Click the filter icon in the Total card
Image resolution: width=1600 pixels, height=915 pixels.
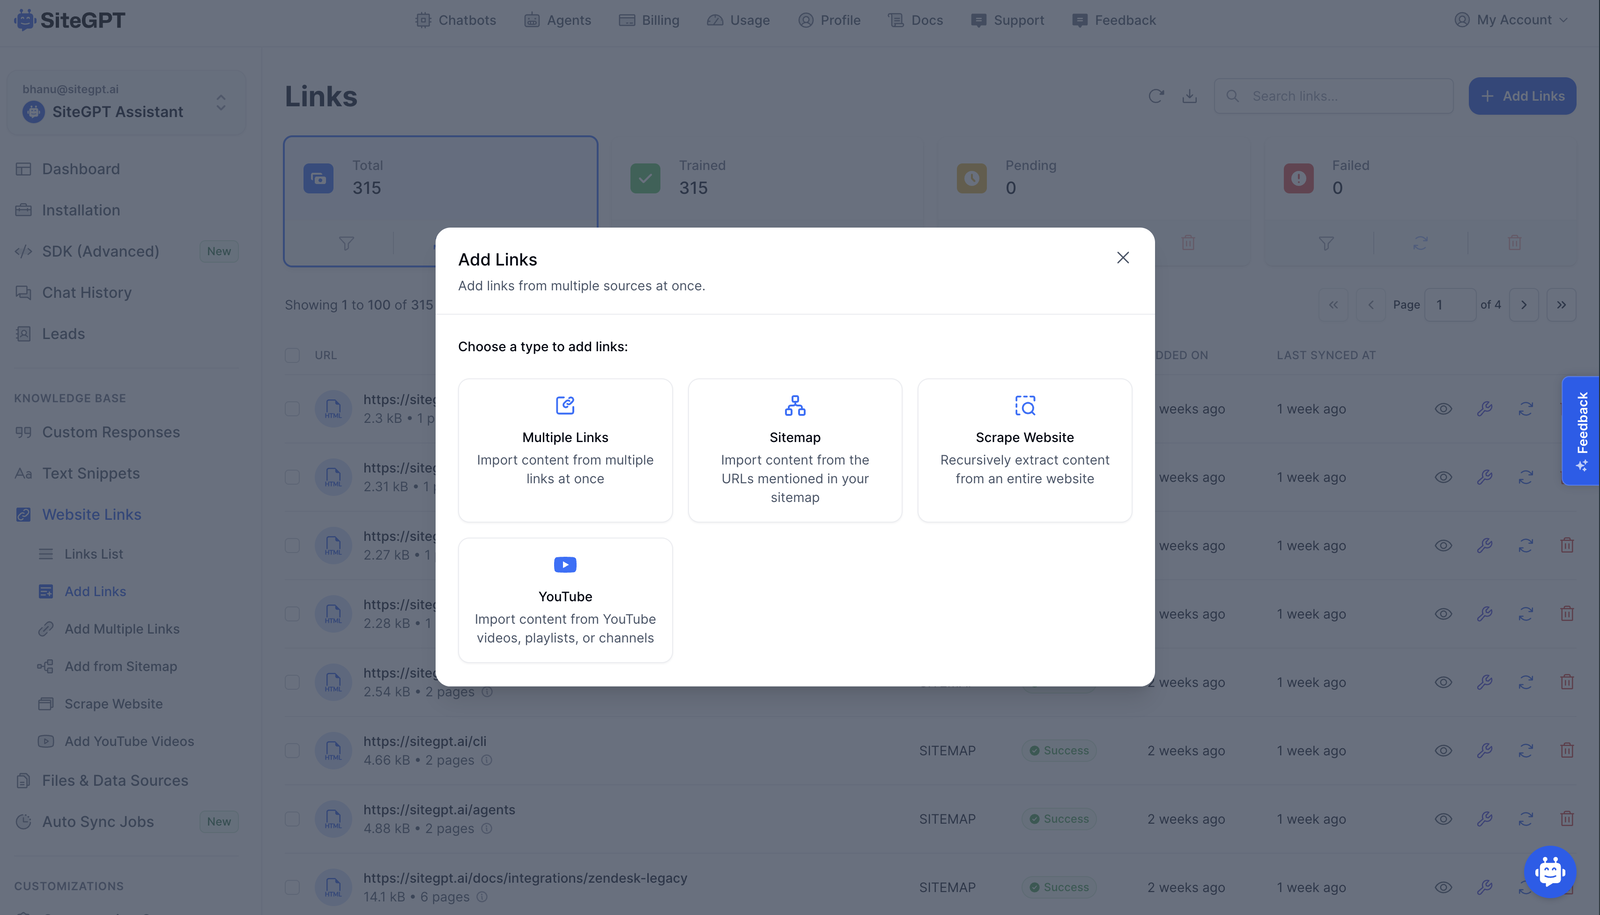pos(346,243)
